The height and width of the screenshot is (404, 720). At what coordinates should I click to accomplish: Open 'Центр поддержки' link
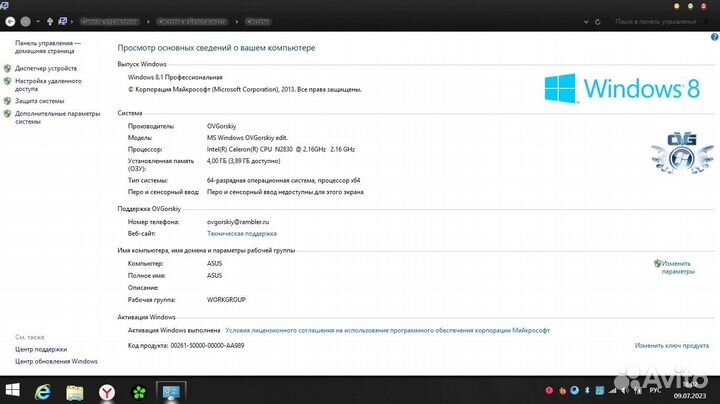point(41,349)
